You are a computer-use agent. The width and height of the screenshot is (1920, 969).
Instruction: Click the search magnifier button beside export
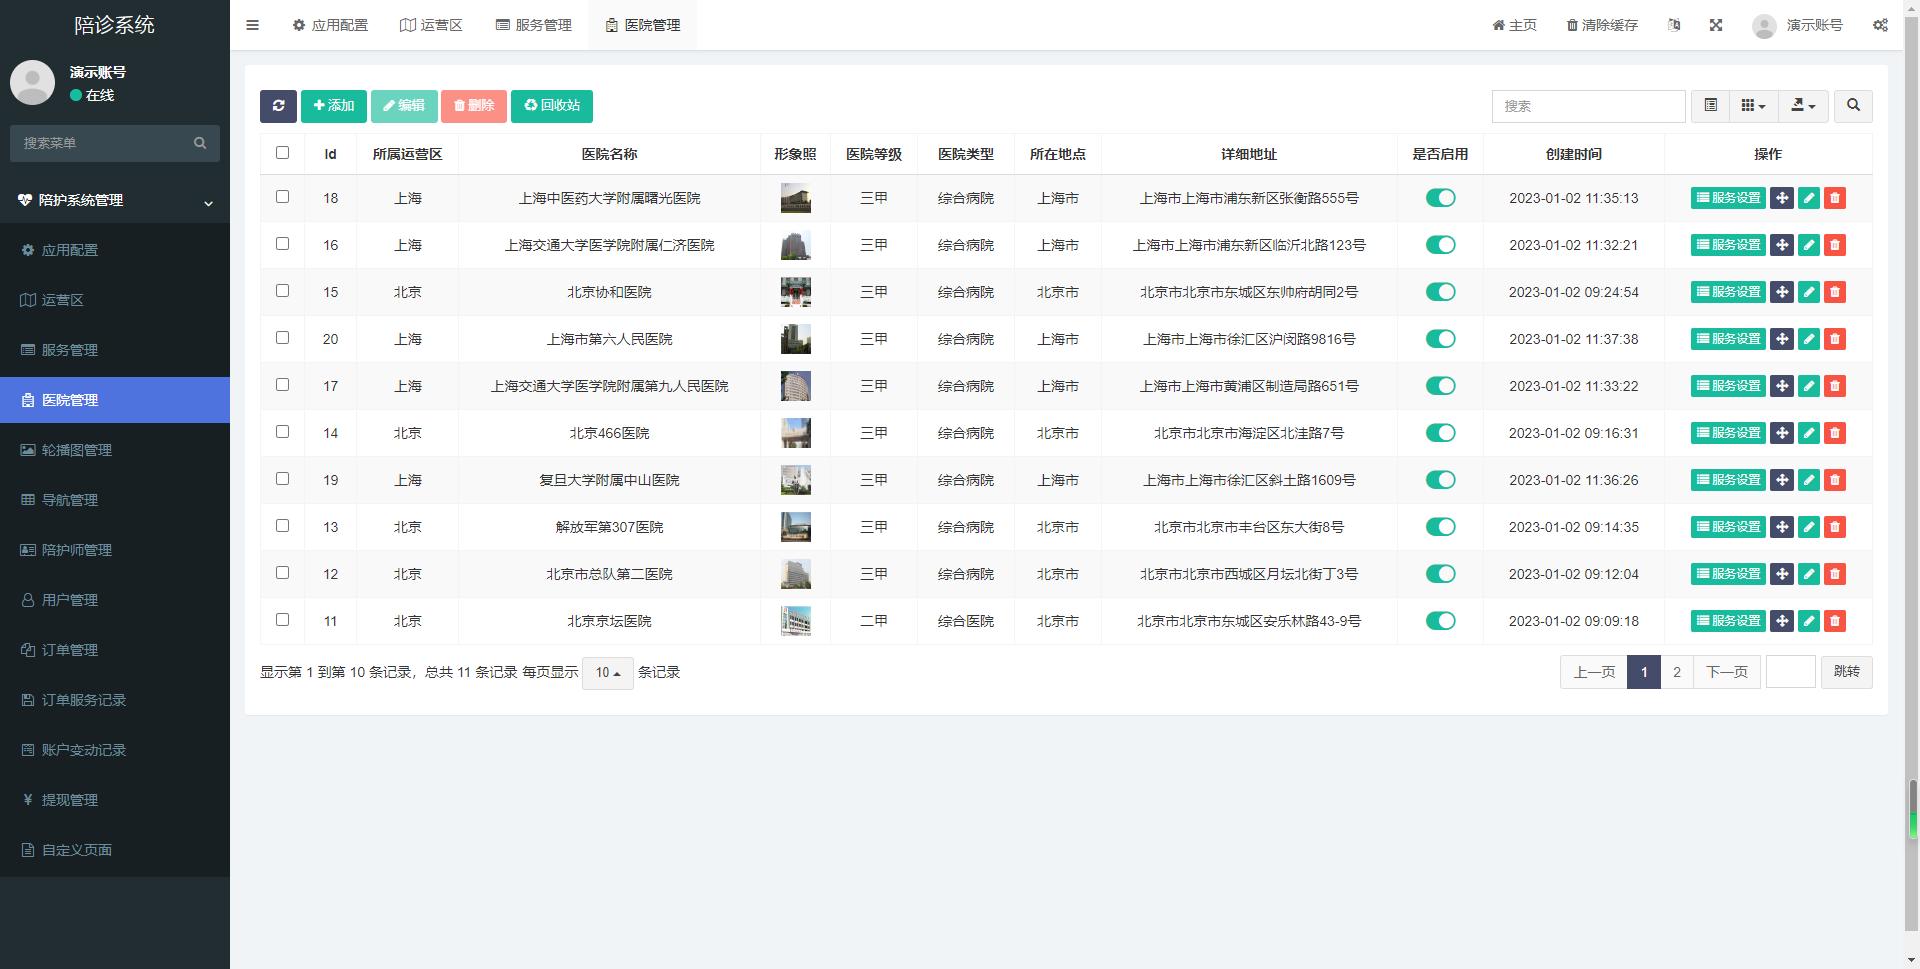[x=1853, y=106]
